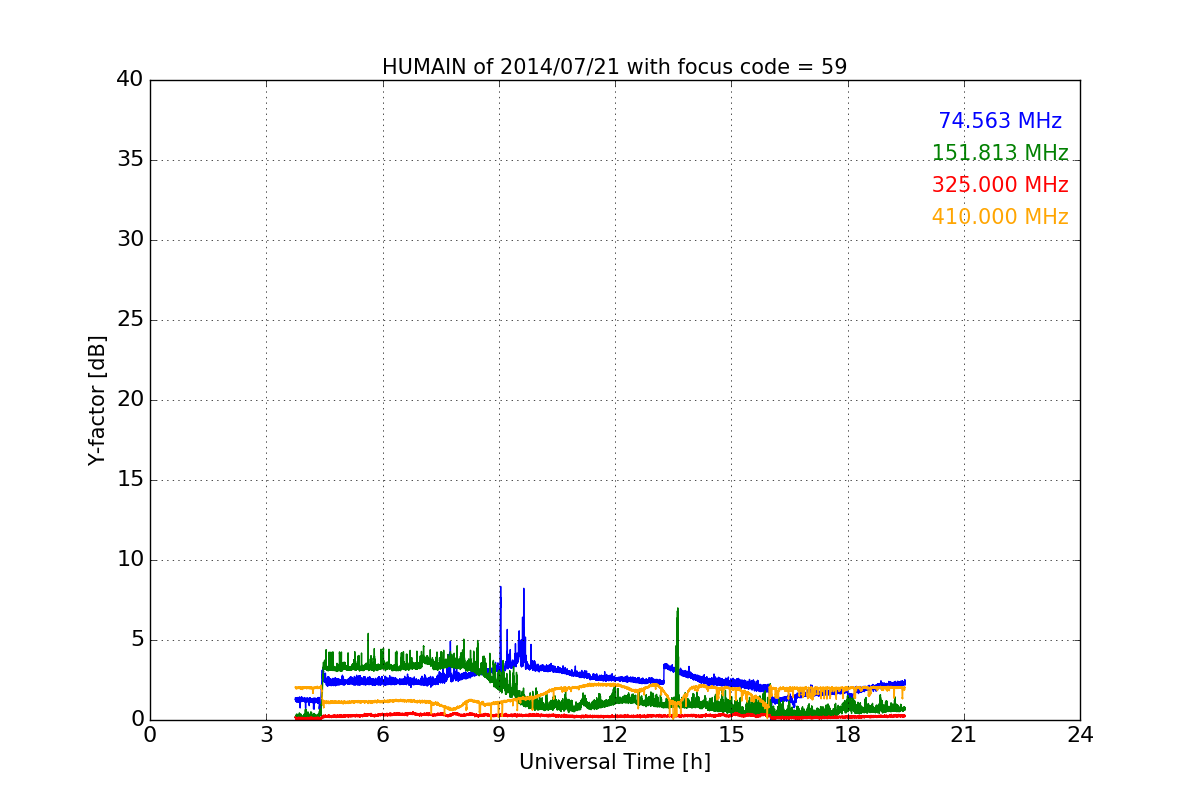Select the orange 410.000 MHz legend label
Viewport: 1200px width, 800px height.
coord(1000,217)
